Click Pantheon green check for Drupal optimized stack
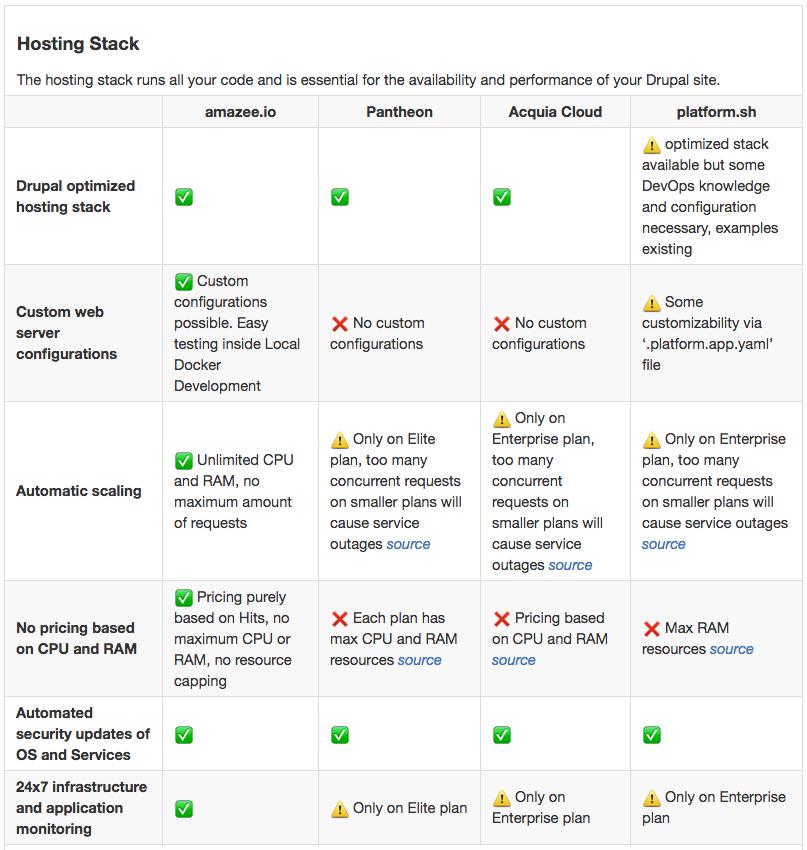807x850 pixels. click(x=340, y=197)
